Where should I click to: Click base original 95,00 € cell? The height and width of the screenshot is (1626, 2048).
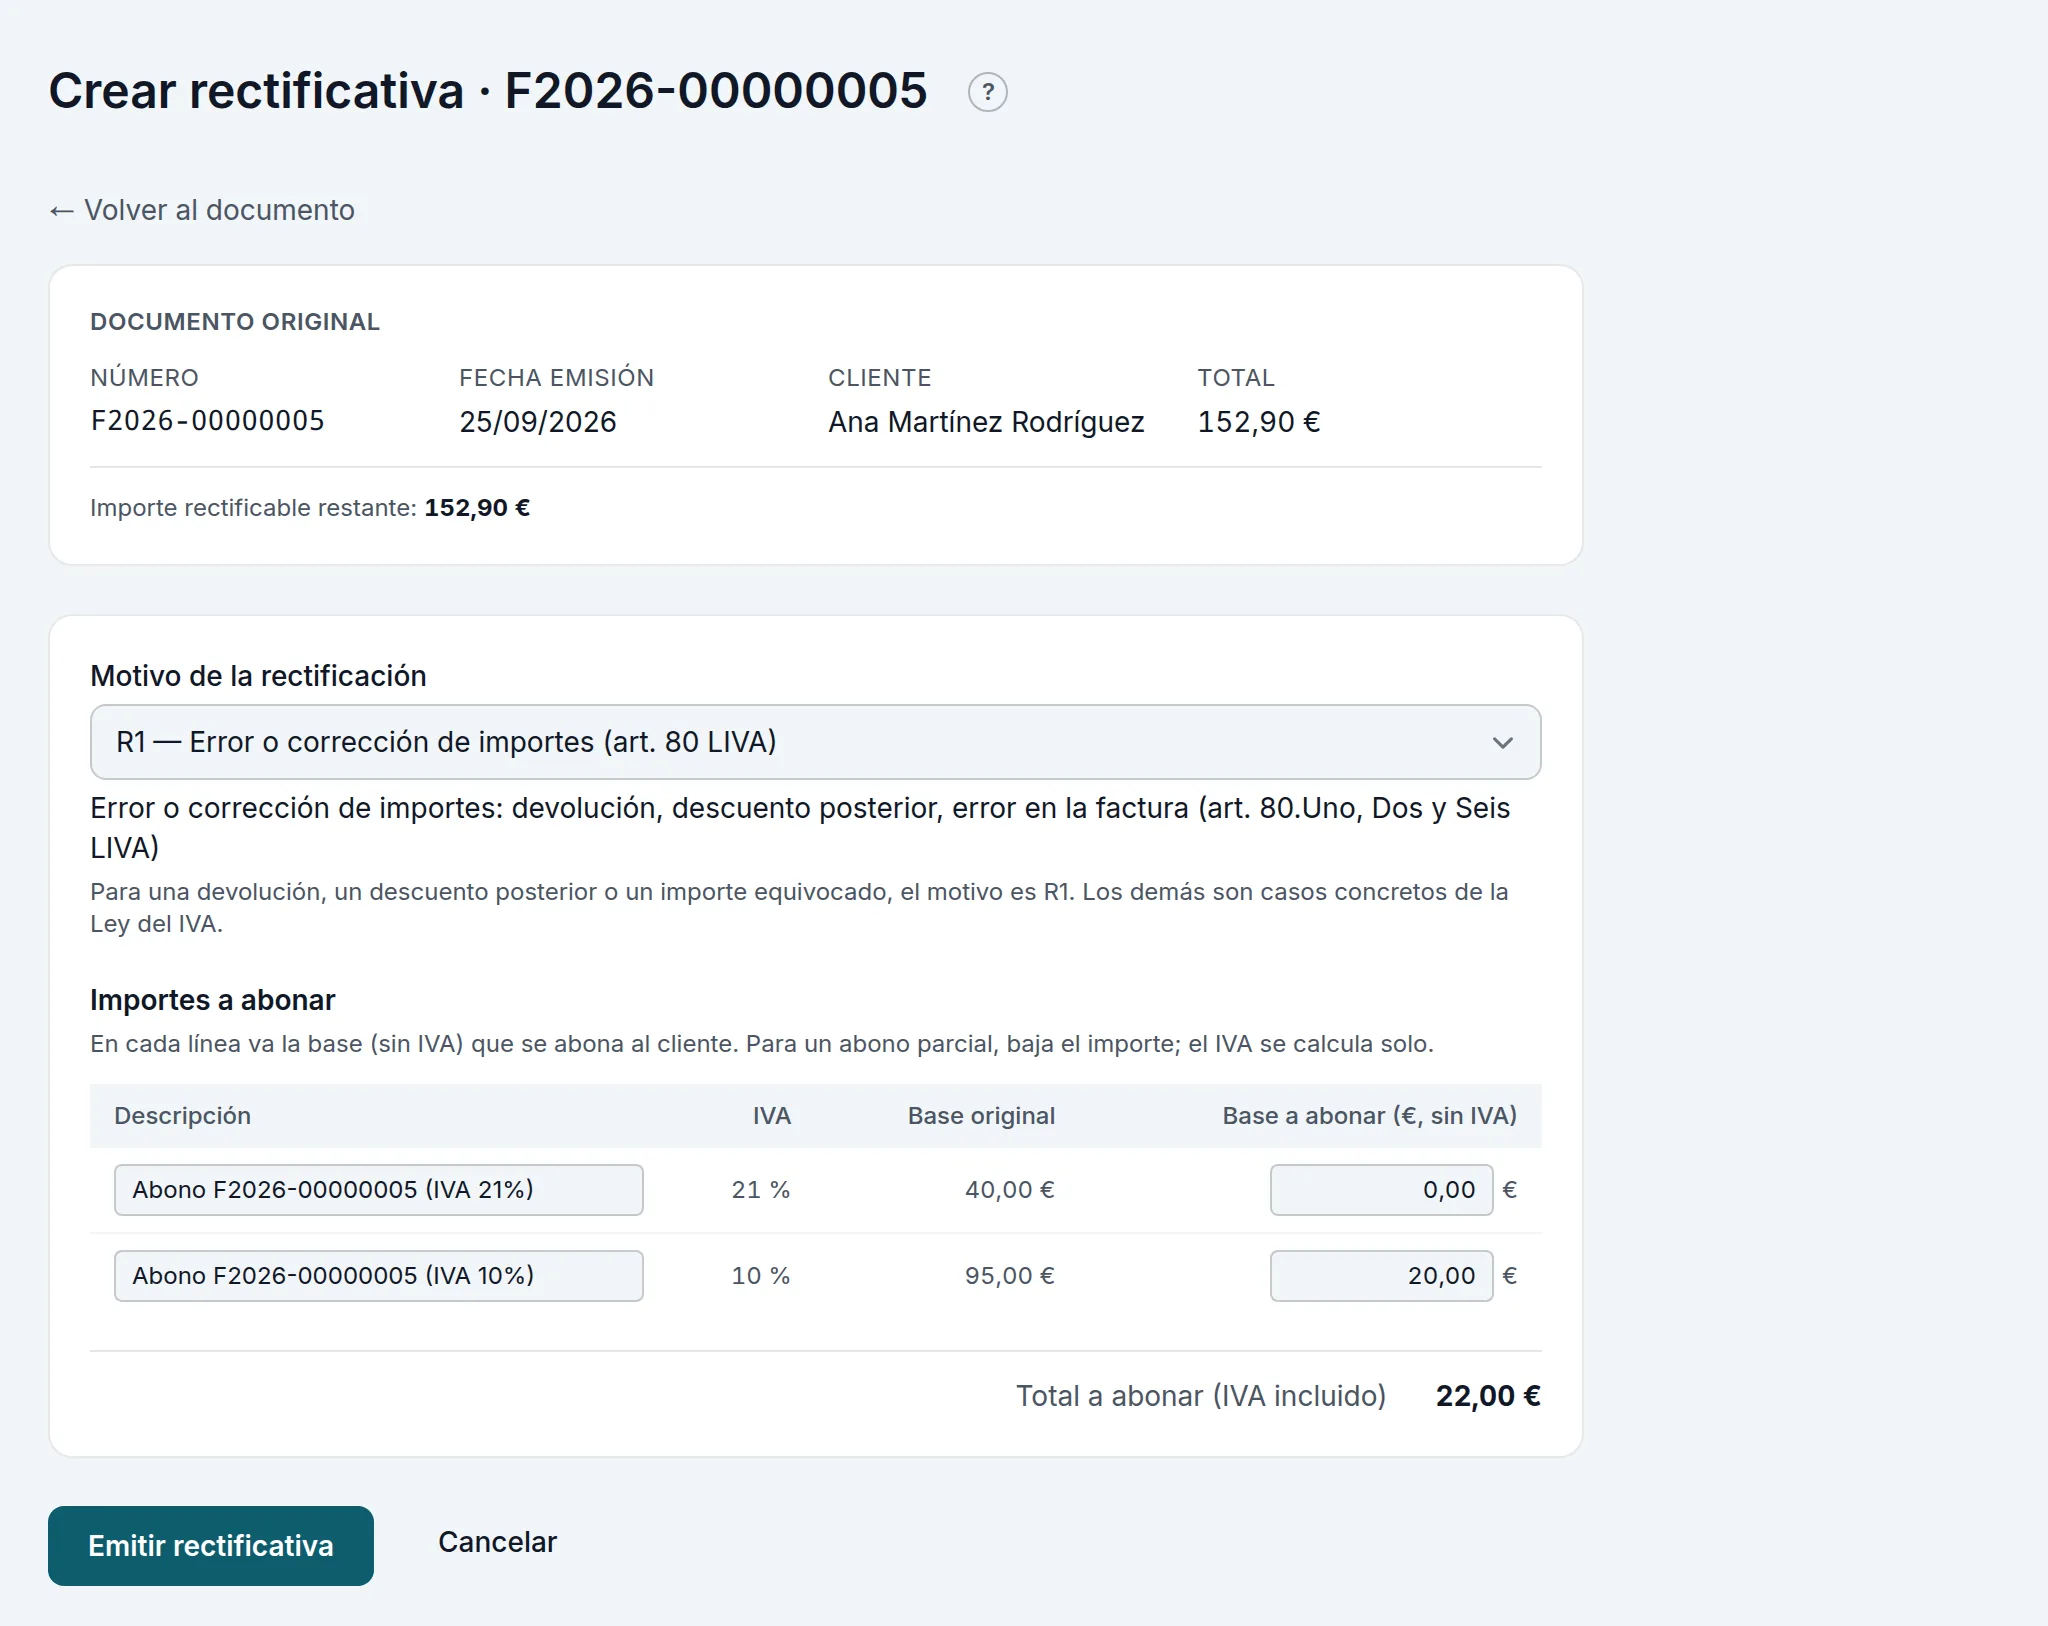[1009, 1276]
